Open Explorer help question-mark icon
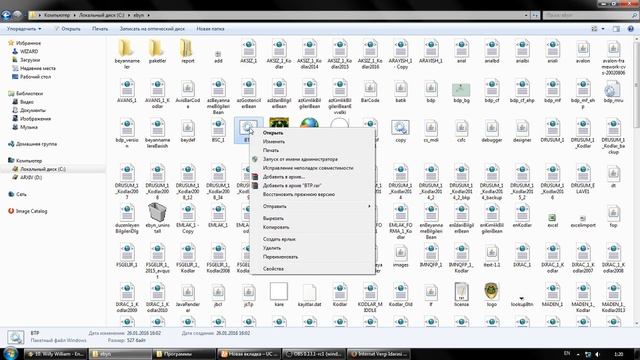 [x=631, y=29]
